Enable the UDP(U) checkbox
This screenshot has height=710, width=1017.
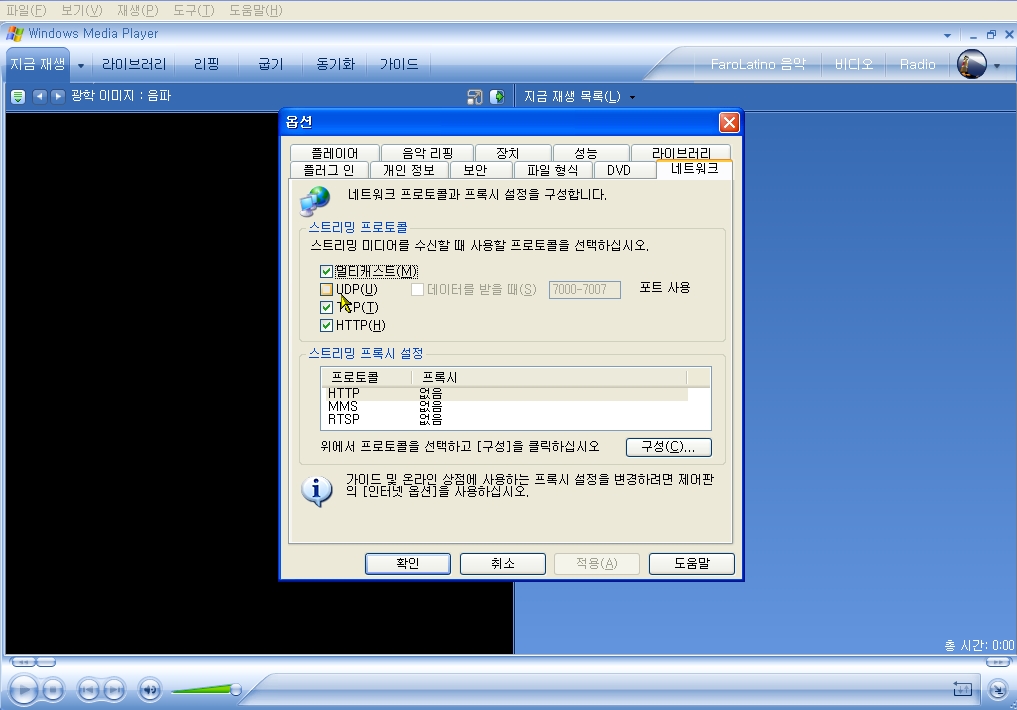tap(326, 289)
